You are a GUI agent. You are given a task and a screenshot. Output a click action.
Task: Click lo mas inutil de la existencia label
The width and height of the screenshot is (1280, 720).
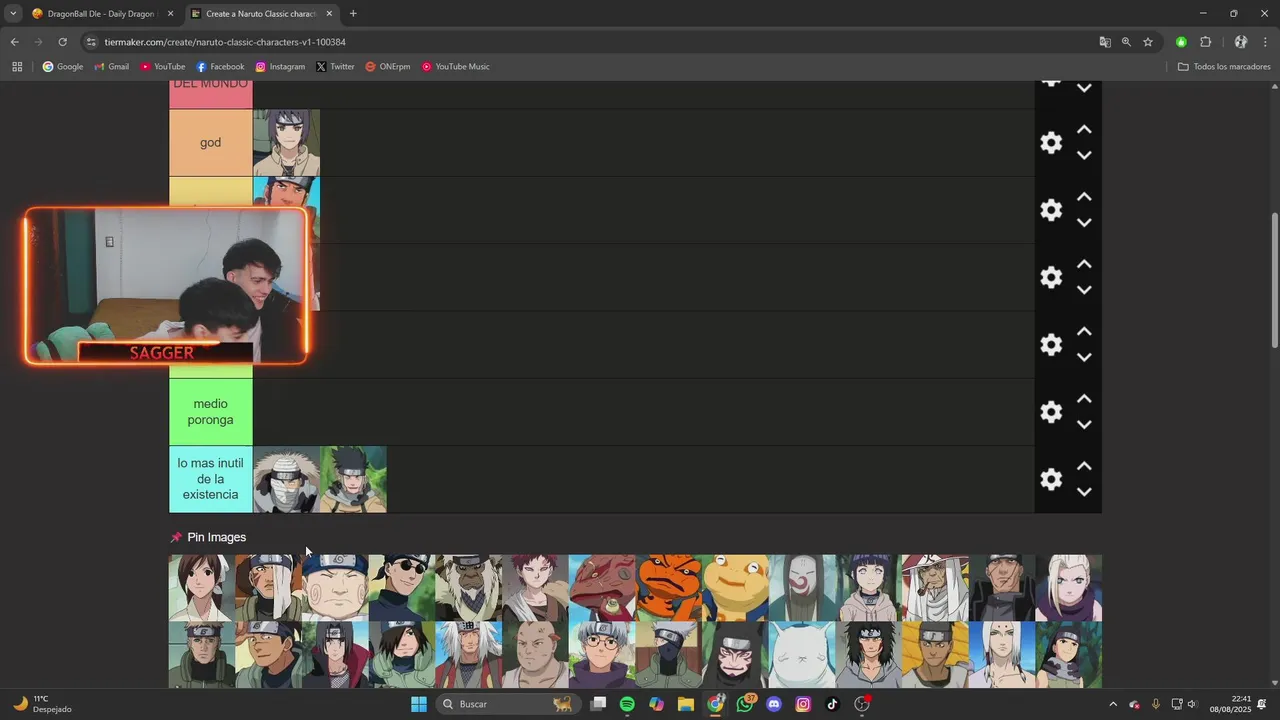click(210, 479)
